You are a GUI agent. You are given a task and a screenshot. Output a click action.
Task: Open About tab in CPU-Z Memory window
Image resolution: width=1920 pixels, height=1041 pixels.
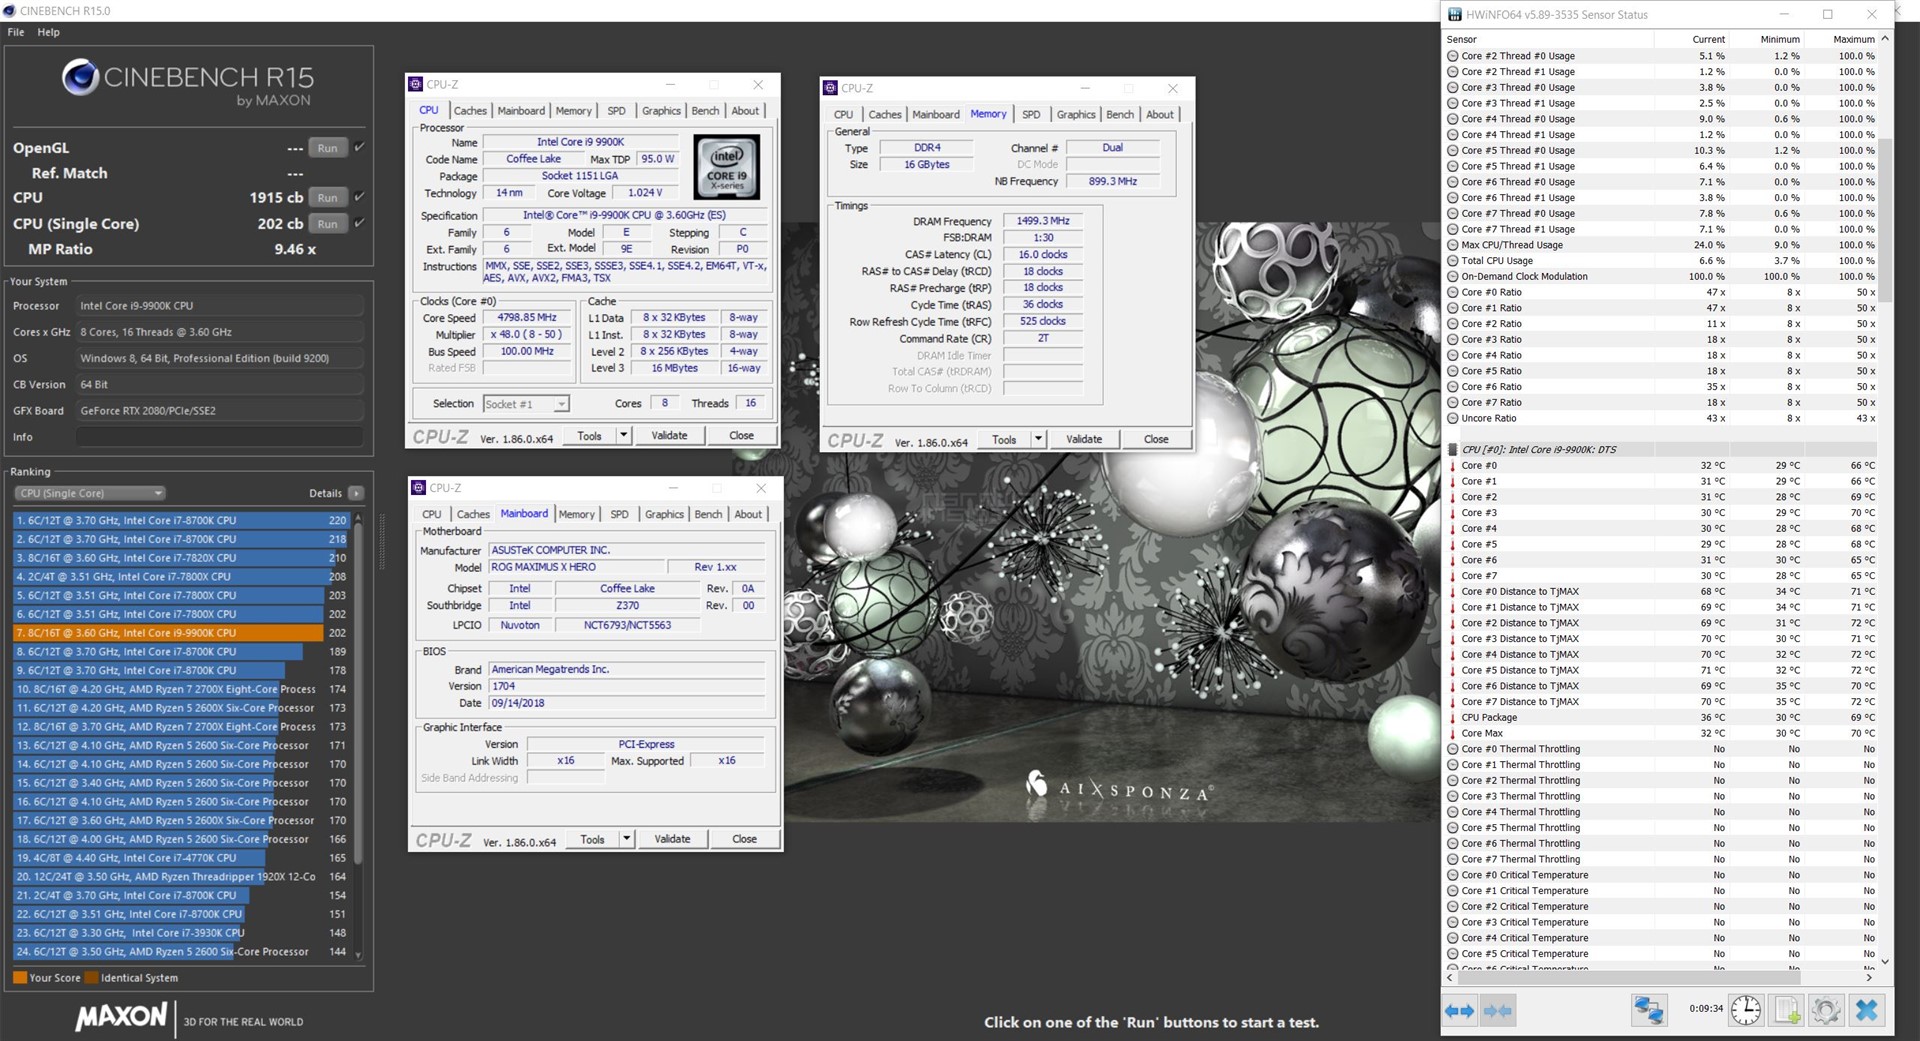point(1160,115)
